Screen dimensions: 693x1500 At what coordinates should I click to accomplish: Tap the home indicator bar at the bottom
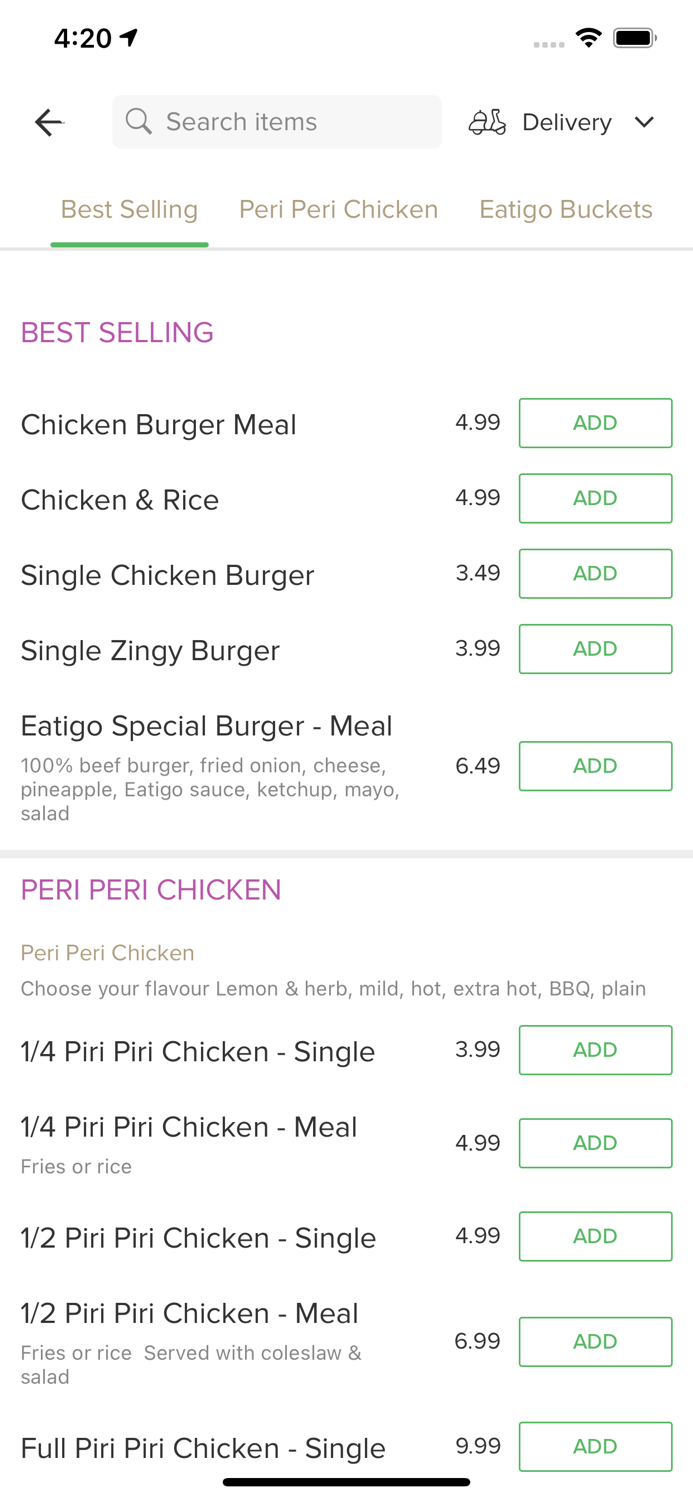346,1481
